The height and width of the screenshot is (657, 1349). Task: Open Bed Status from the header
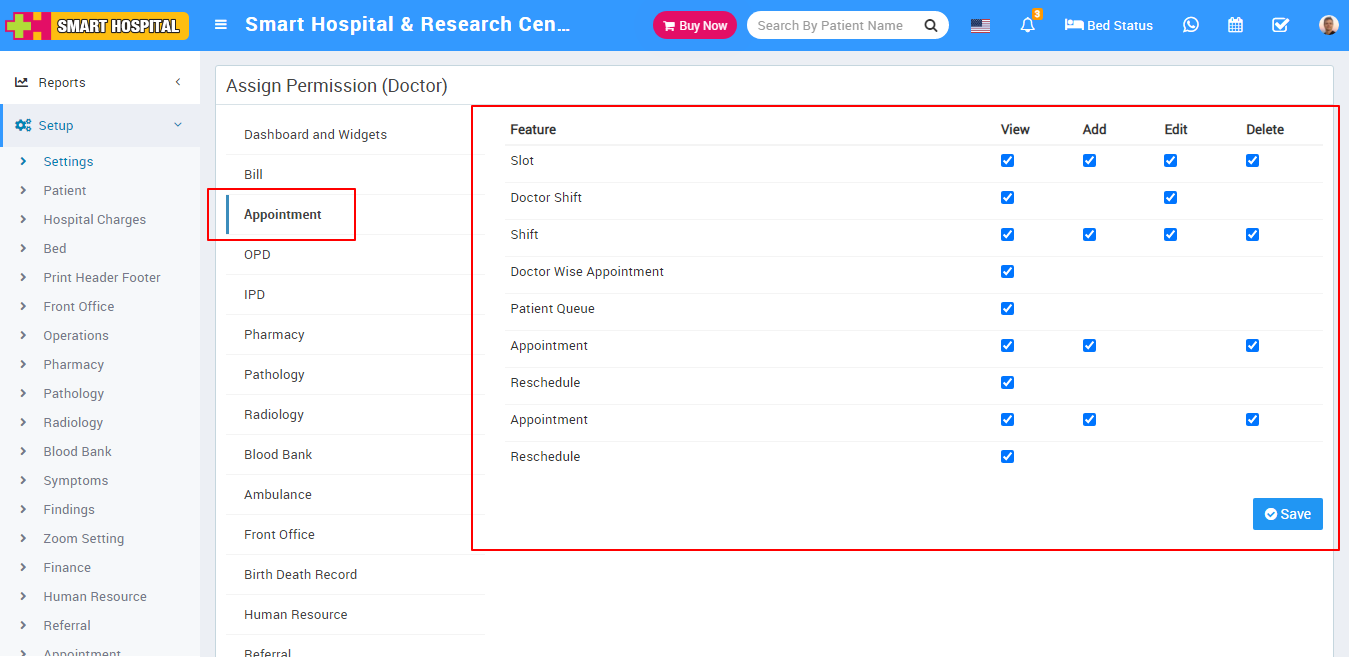[1108, 25]
